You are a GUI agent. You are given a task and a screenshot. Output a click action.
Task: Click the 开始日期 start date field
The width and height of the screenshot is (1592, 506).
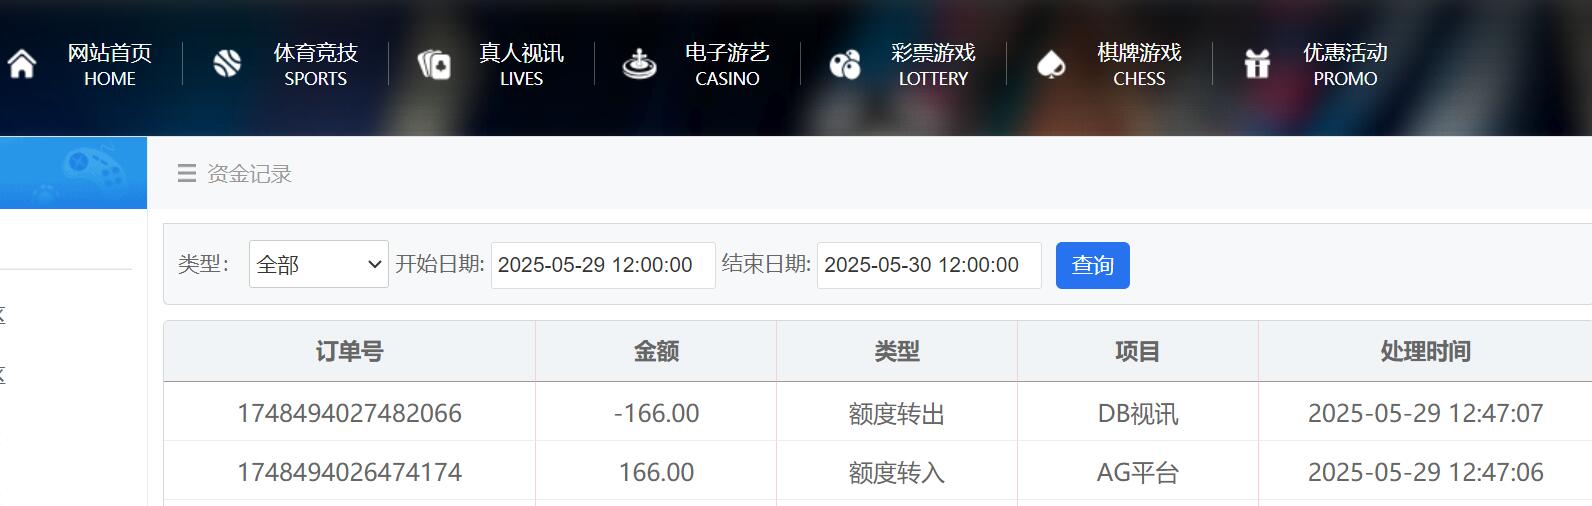(602, 265)
